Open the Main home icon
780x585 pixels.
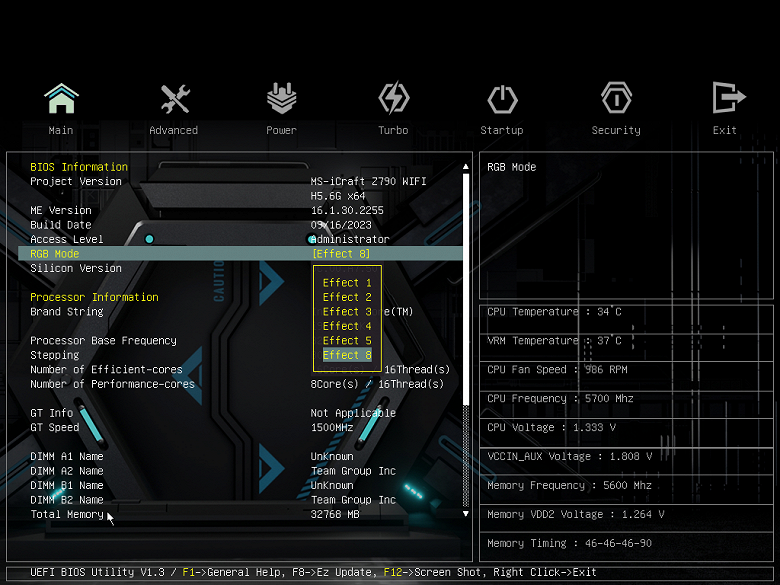[61, 98]
